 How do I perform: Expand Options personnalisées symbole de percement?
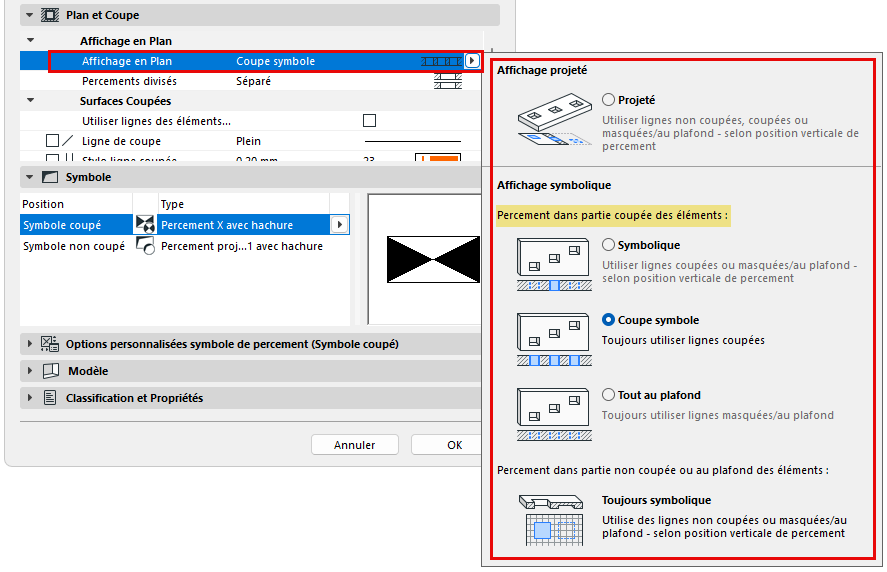29,344
